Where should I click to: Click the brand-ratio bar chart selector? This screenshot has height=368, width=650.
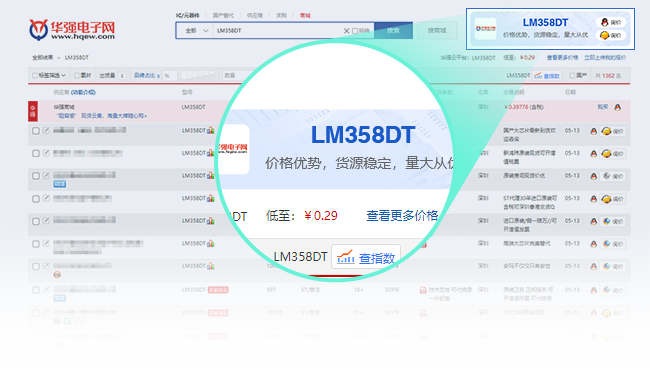click(x=198, y=75)
